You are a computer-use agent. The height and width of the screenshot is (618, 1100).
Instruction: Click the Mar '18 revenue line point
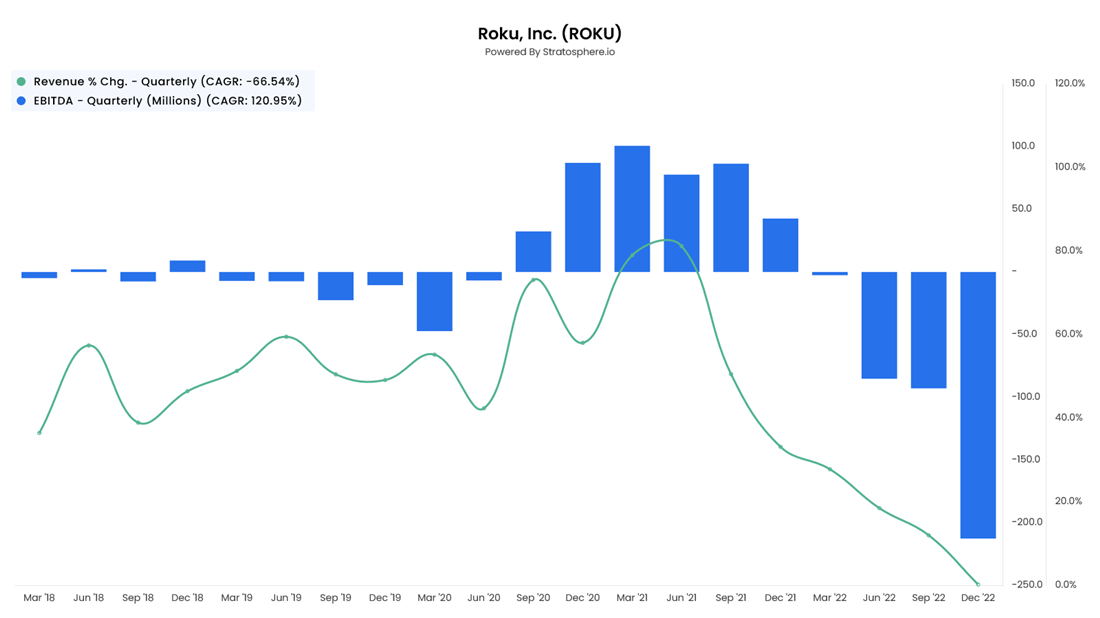(x=40, y=433)
